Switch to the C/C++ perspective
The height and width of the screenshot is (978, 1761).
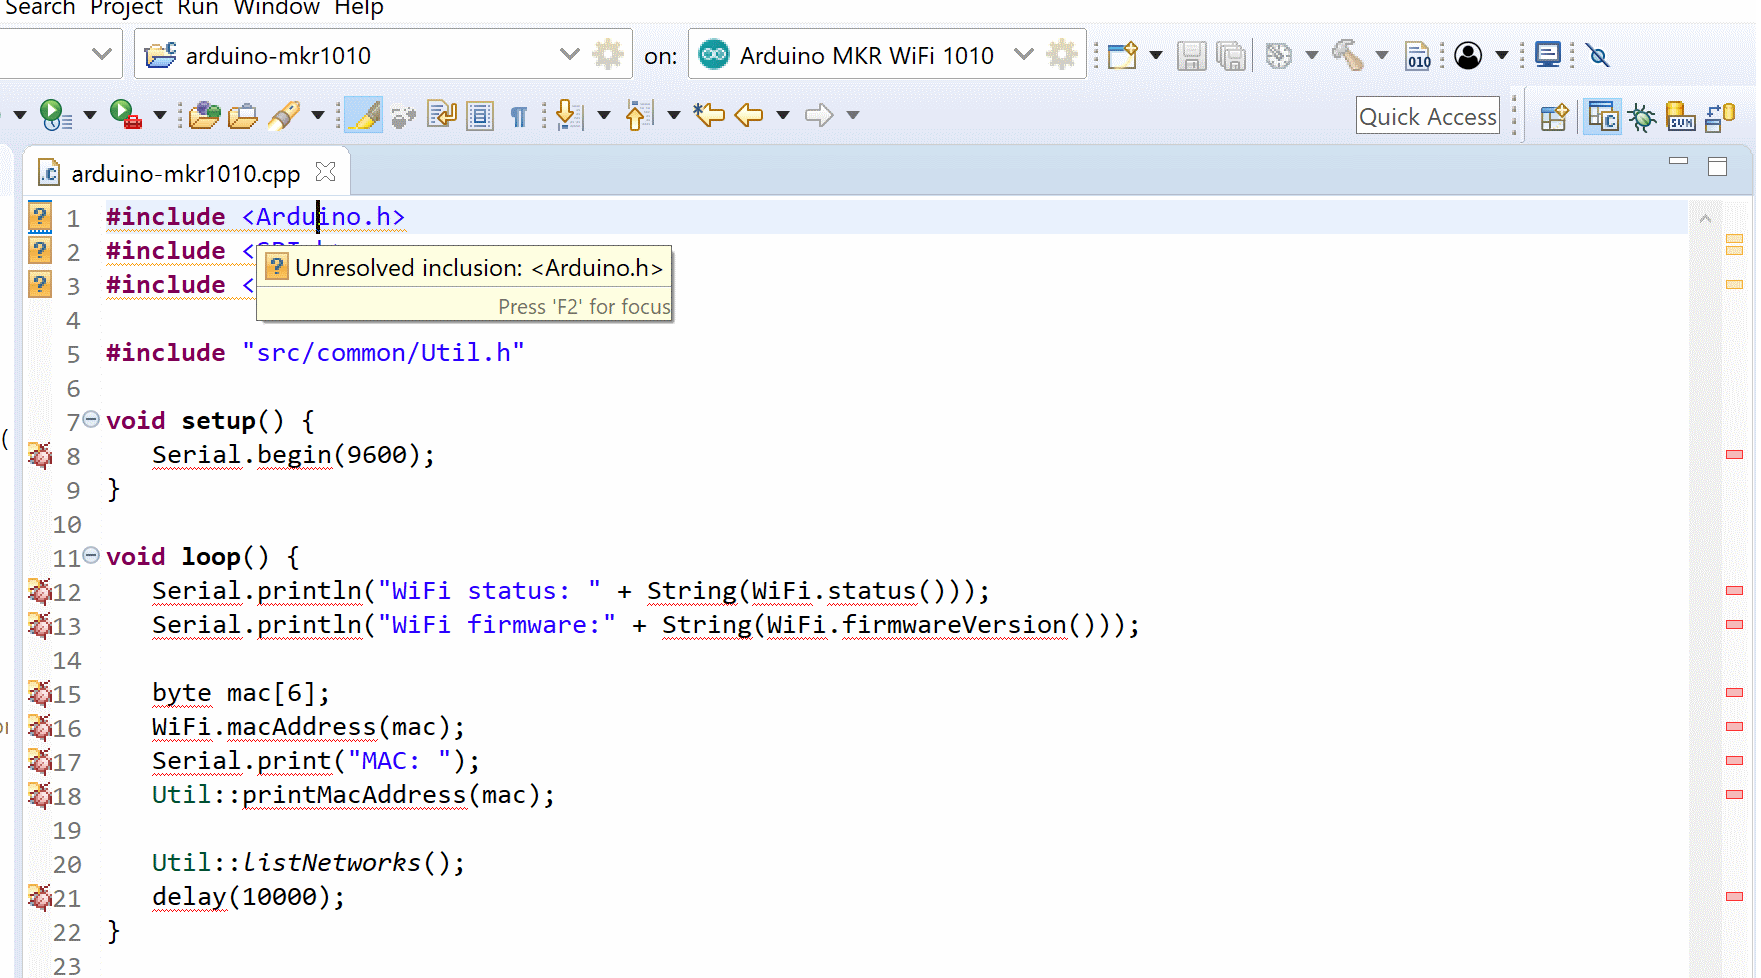click(x=1603, y=117)
